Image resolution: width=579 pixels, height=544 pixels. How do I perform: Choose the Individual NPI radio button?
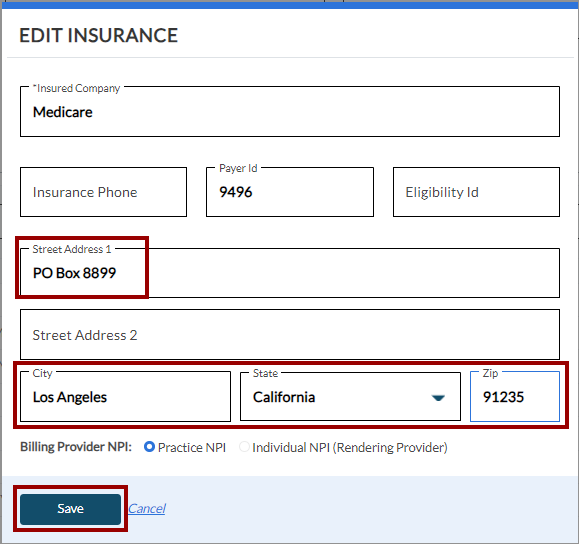click(244, 447)
